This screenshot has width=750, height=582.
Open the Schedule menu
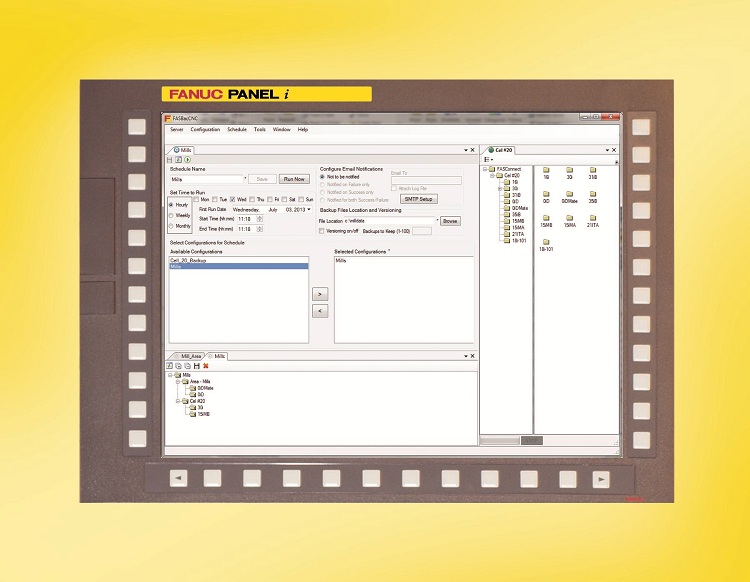(237, 130)
